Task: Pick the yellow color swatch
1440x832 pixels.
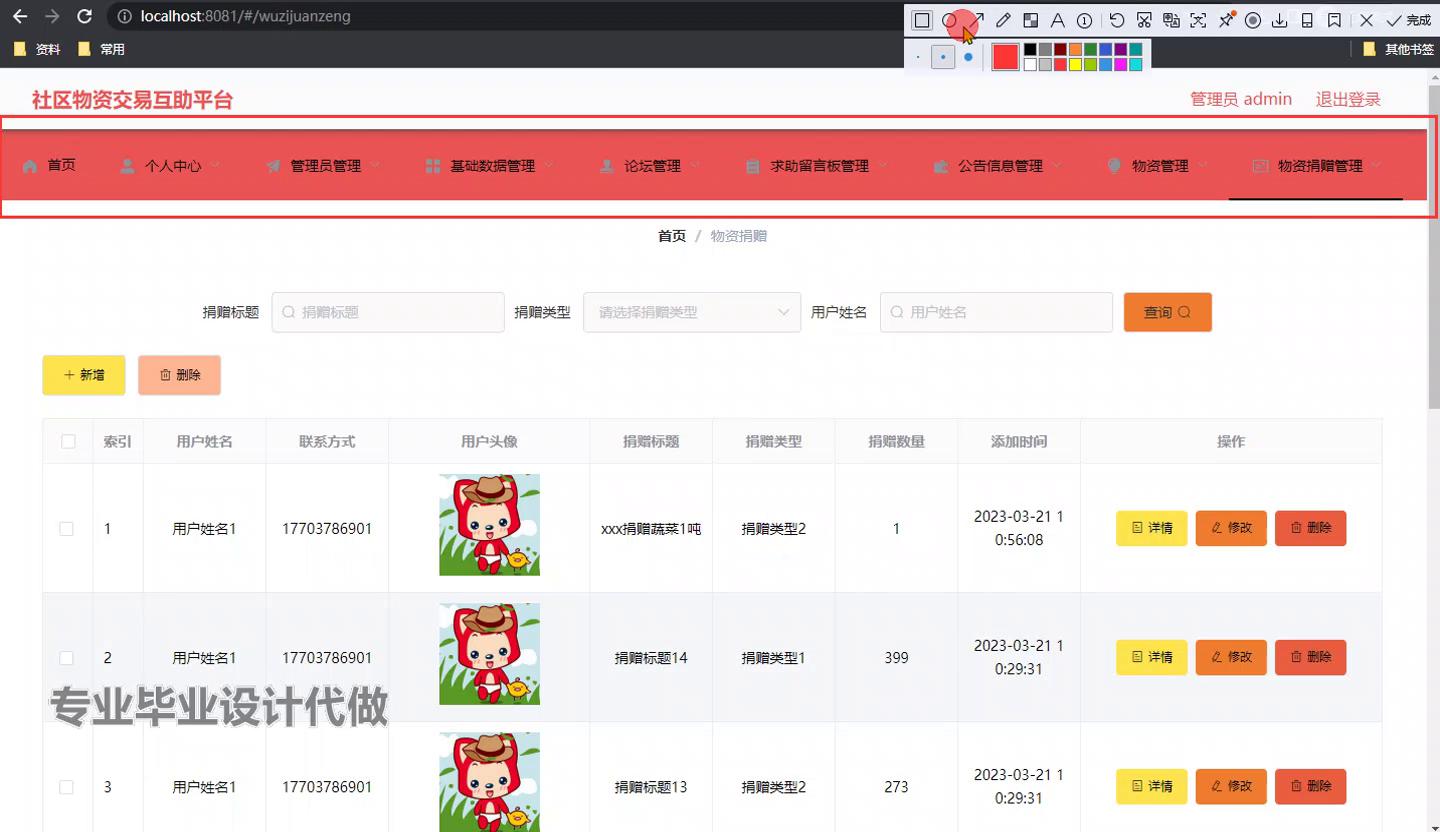Action: pos(1075,64)
